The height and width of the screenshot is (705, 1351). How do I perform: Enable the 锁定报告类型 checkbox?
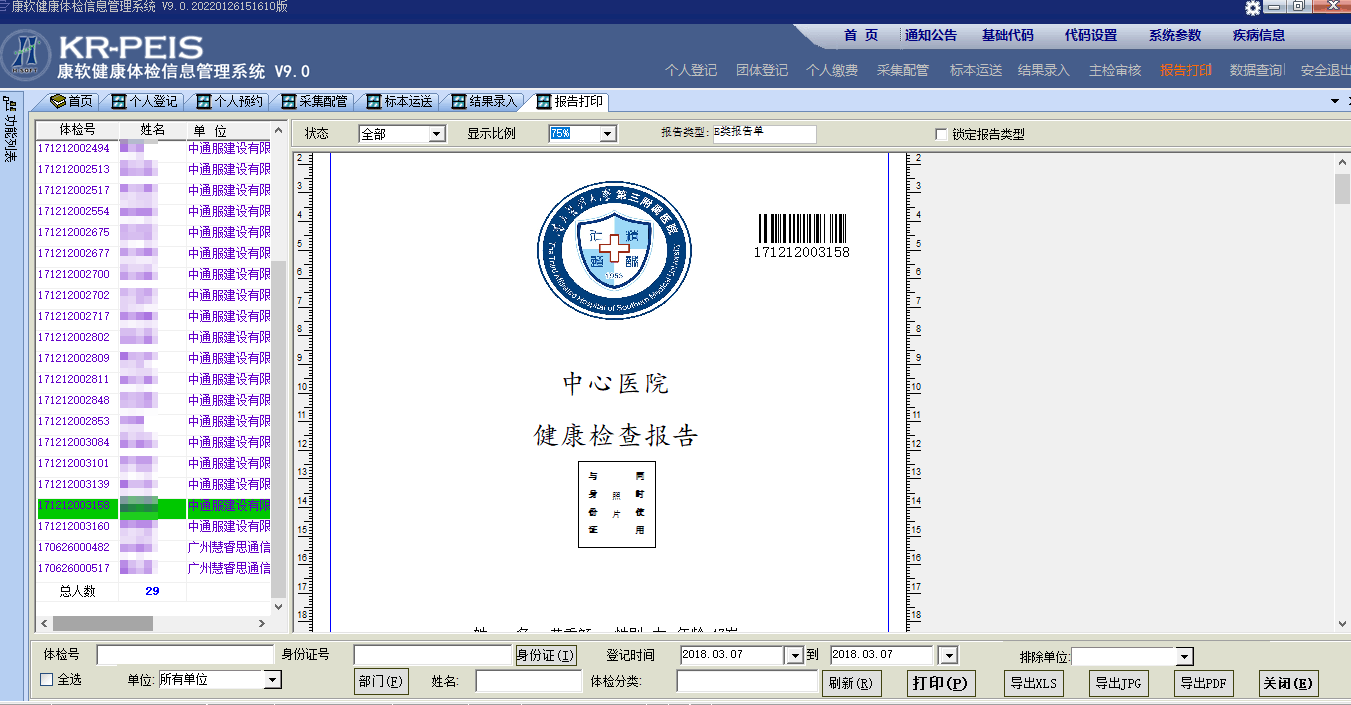pyautogui.click(x=941, y=134)
